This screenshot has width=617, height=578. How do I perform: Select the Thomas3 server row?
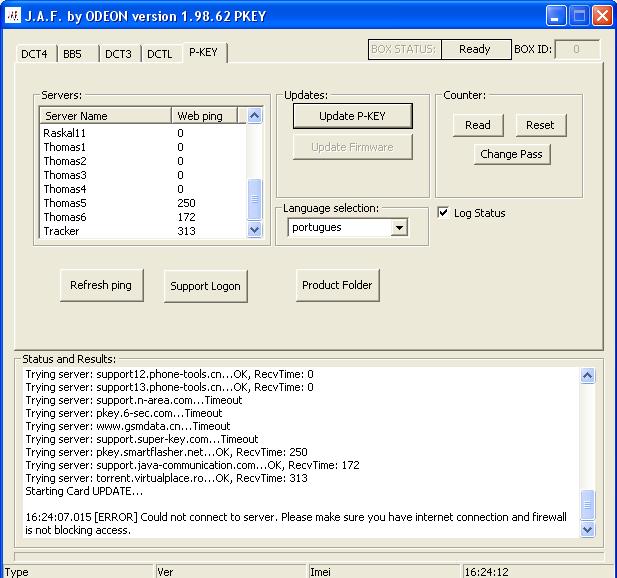coord(143,175)
